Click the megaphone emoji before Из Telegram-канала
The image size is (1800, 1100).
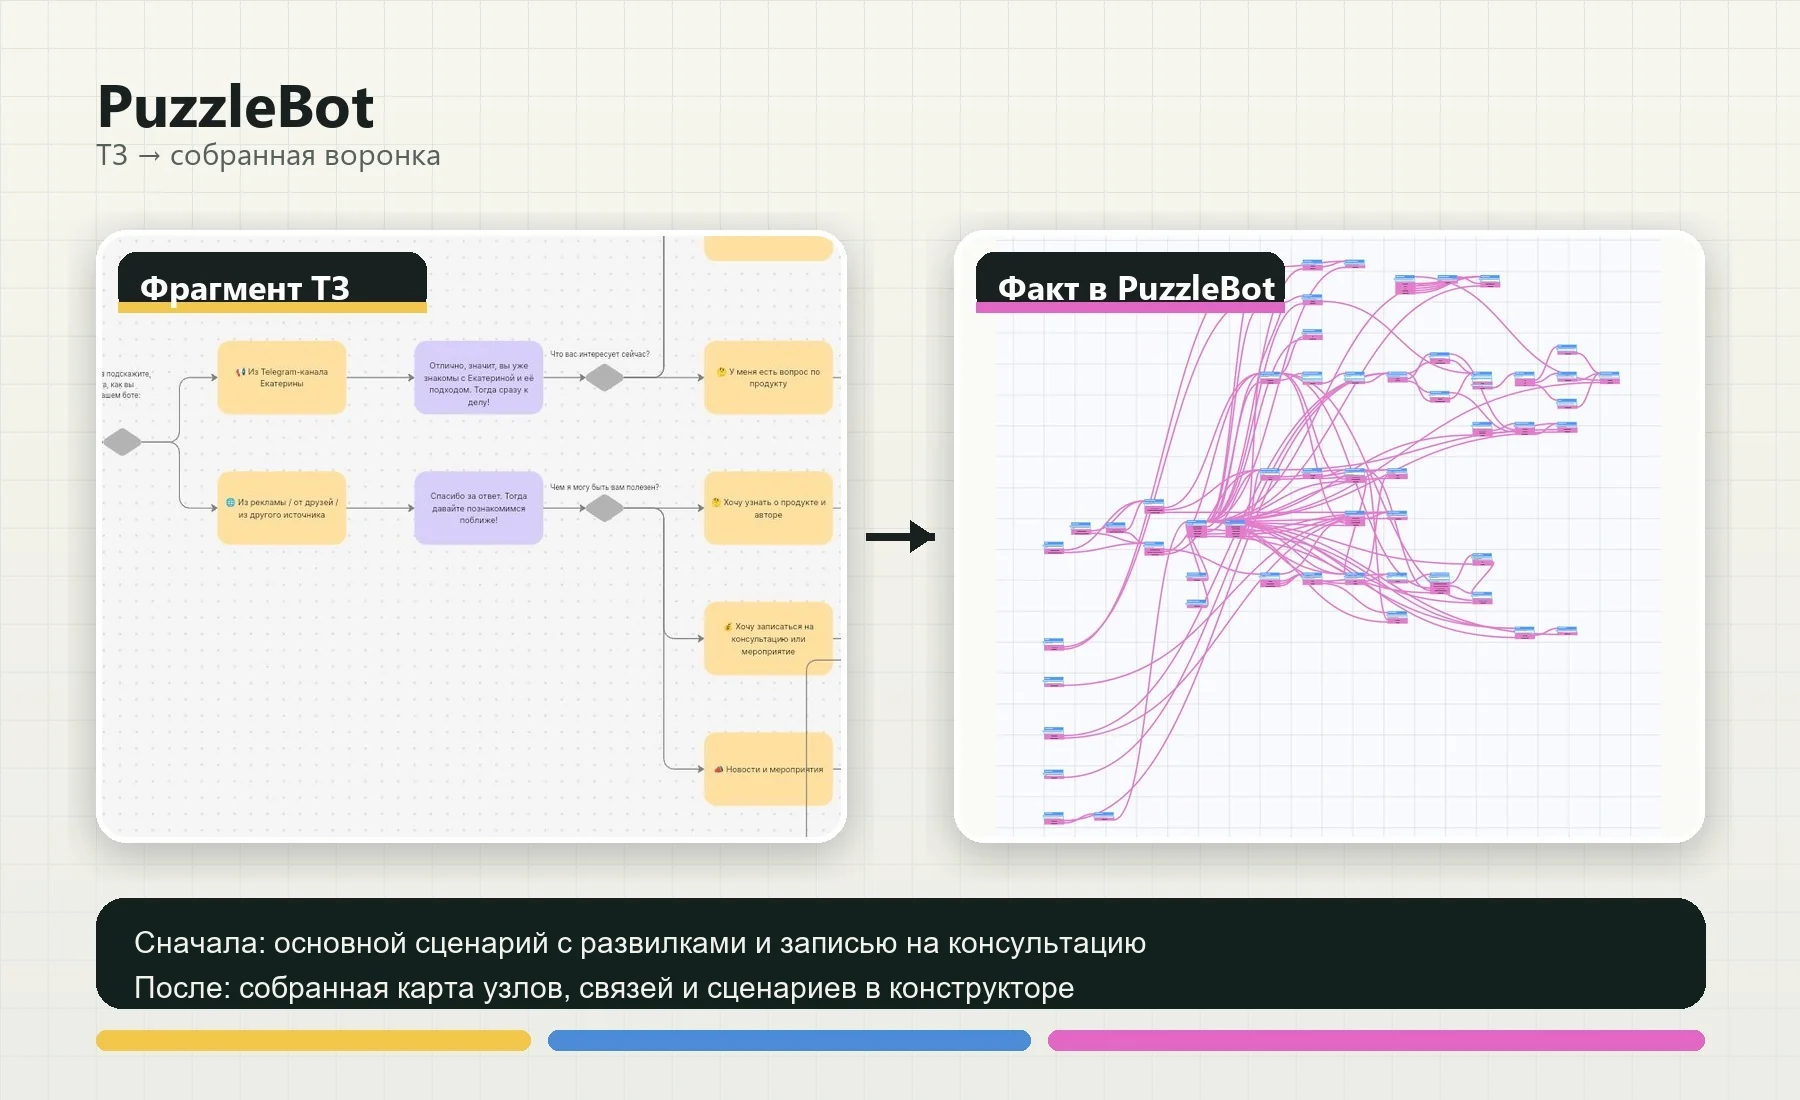(x=240, y=372)
